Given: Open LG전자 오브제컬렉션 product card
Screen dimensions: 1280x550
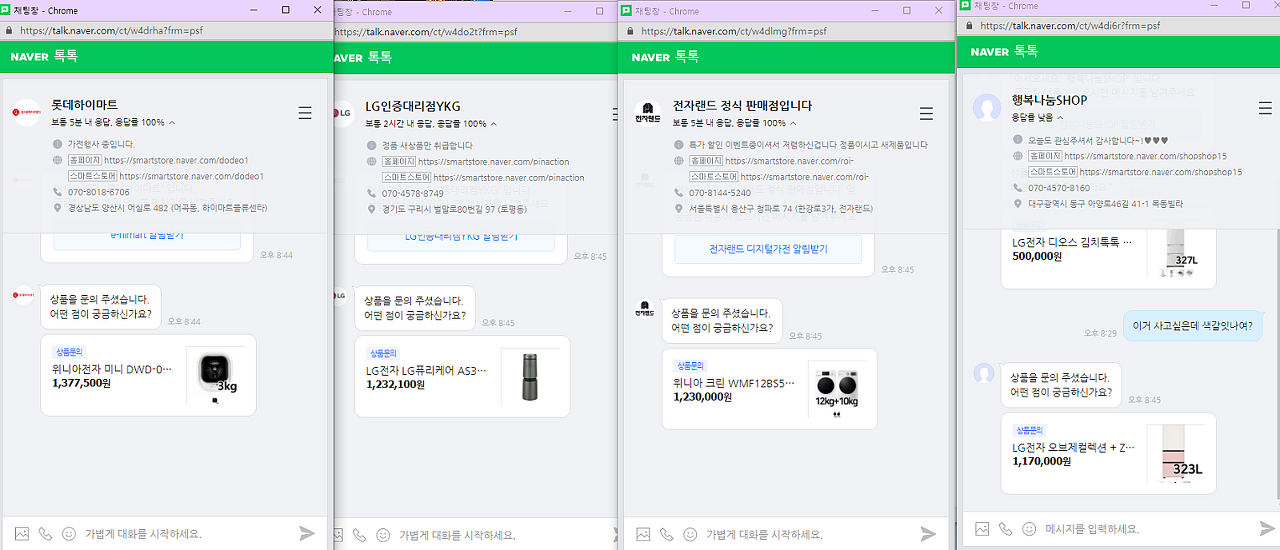Looking at the screenshot, I should tap(1108, 453).
